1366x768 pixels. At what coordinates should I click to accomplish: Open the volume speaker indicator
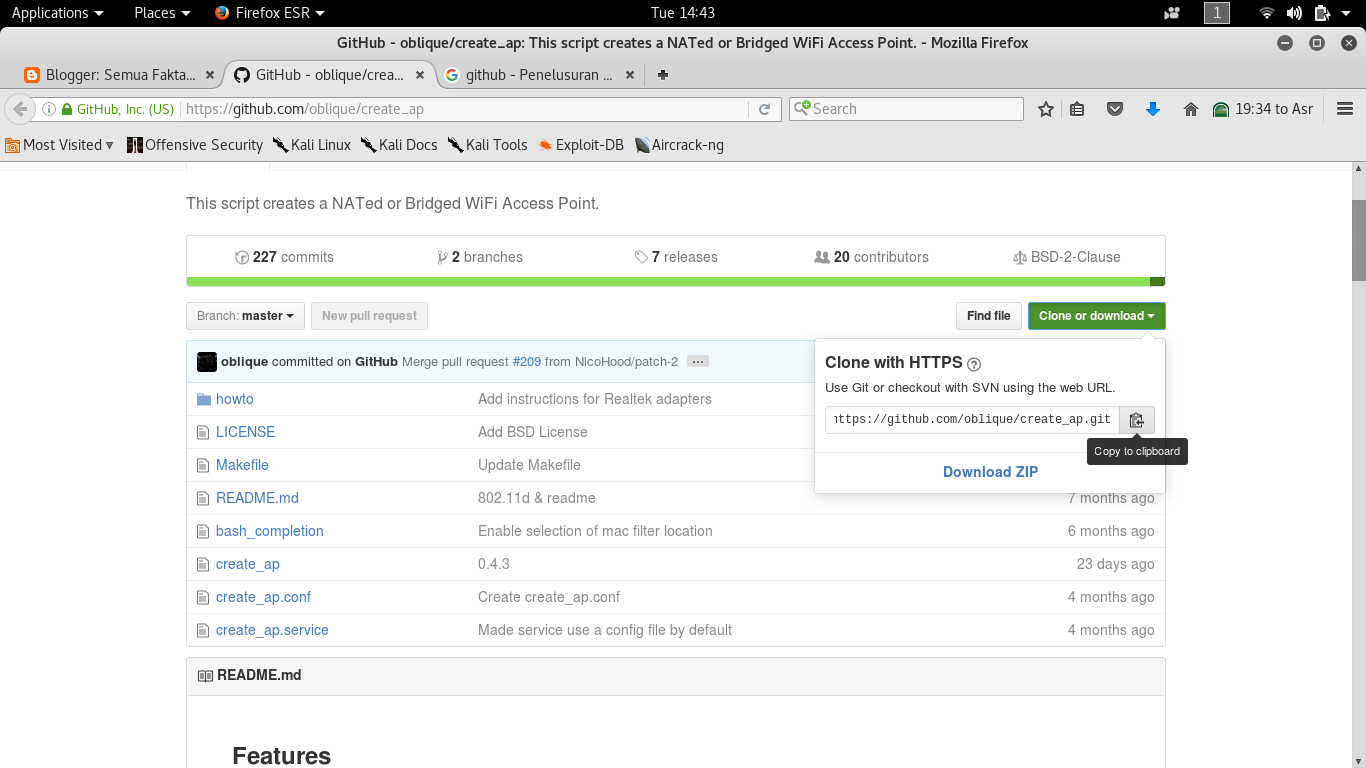pos(1294,13)
